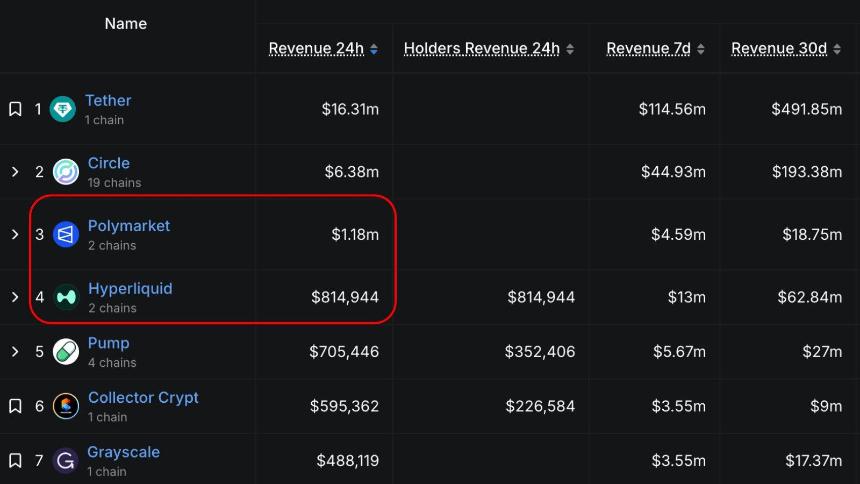This screenshot has height=484, width=860.
Task: Select Hyperliquid's $62.84m 30d revenue
Action: (810, 297)
